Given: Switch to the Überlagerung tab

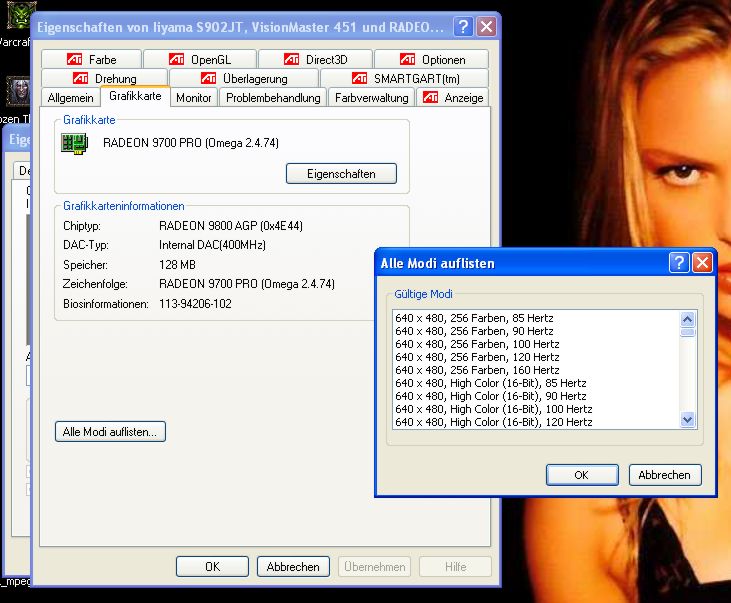Looking at the screenshot, I should click(244, 78).
